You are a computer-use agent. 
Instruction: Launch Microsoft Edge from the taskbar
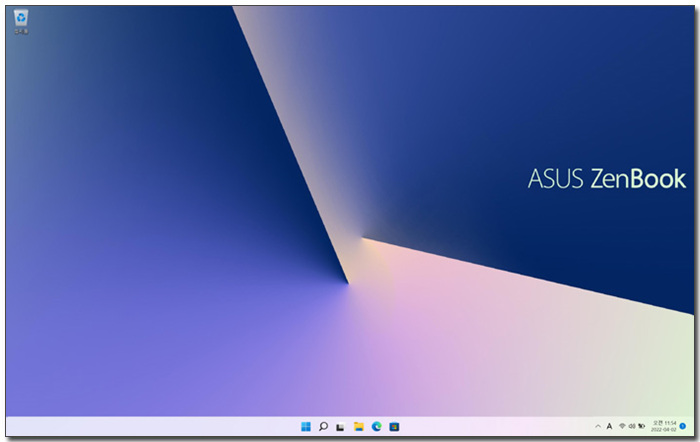point(376,427)
